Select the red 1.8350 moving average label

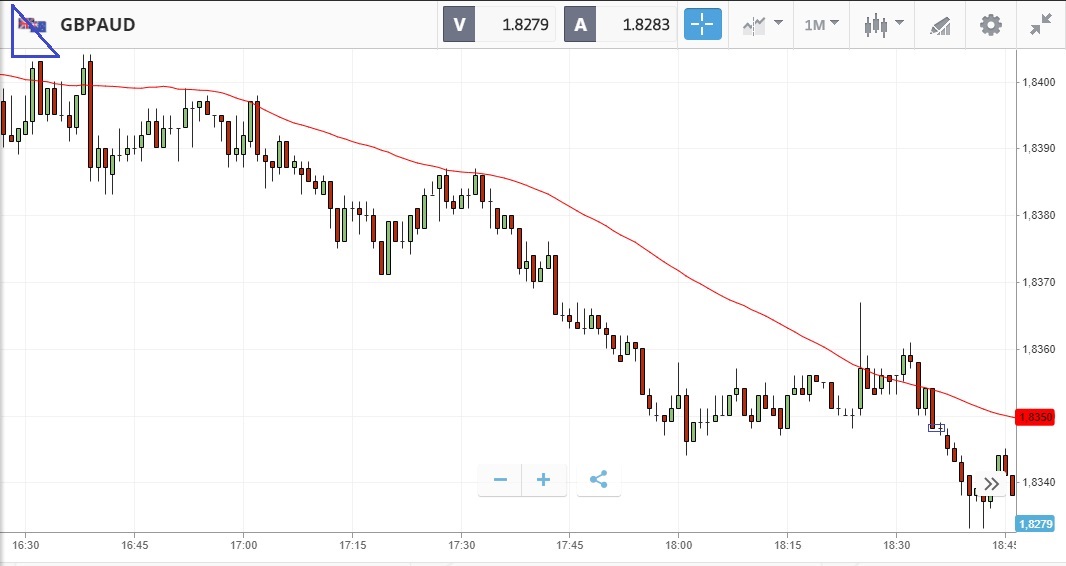tap(1032, 417)
